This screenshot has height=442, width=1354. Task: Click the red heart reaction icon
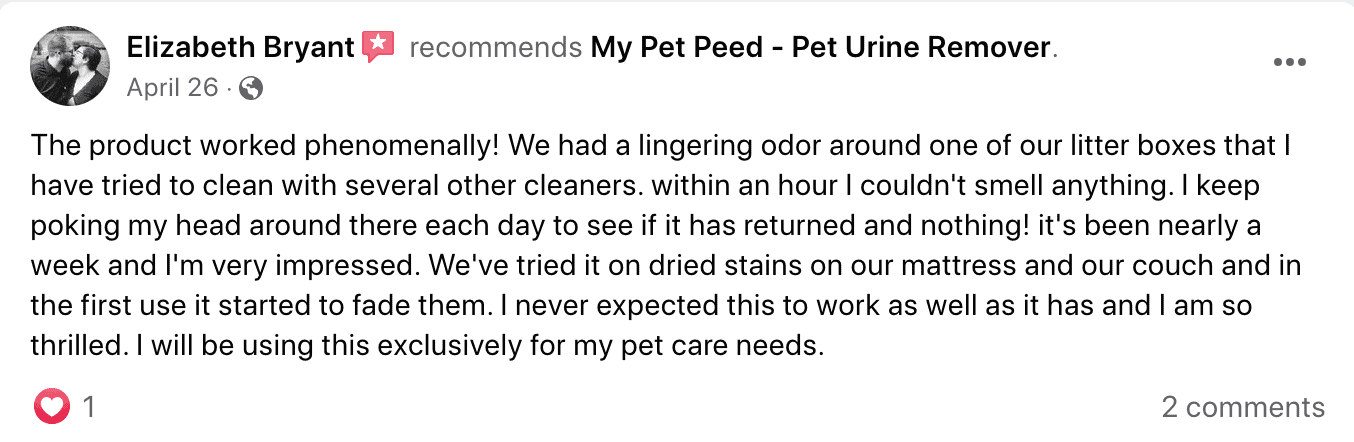pyautogui.click(x=52, y=407)
